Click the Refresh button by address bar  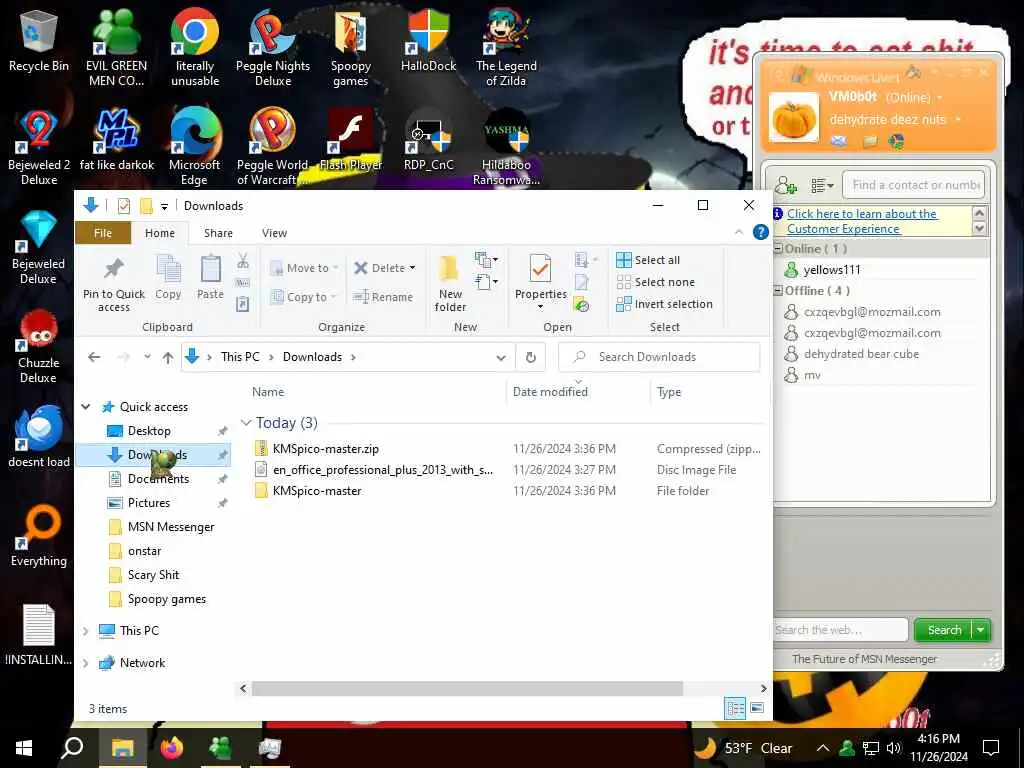tap(531, 358)
